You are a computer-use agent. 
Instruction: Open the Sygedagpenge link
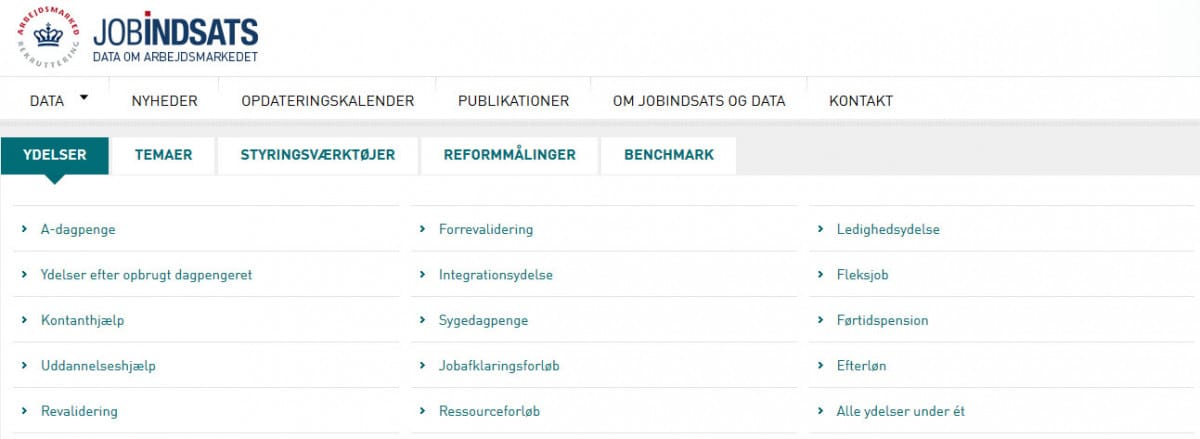point(483,321)
